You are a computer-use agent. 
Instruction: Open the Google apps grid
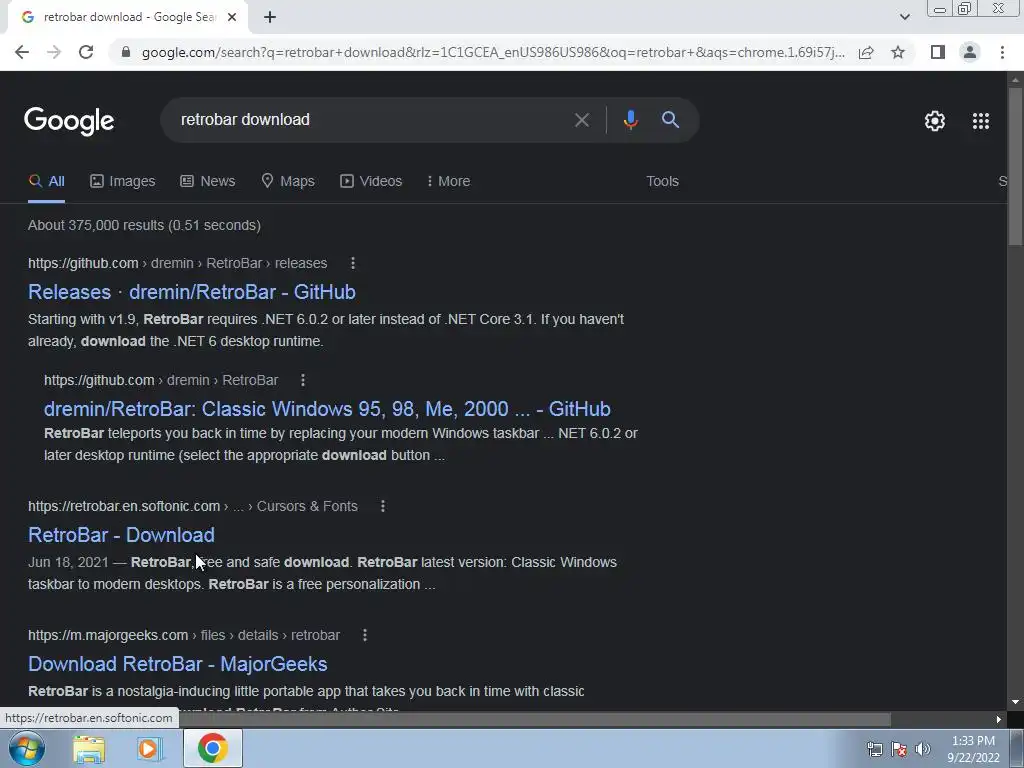[981, 121]
